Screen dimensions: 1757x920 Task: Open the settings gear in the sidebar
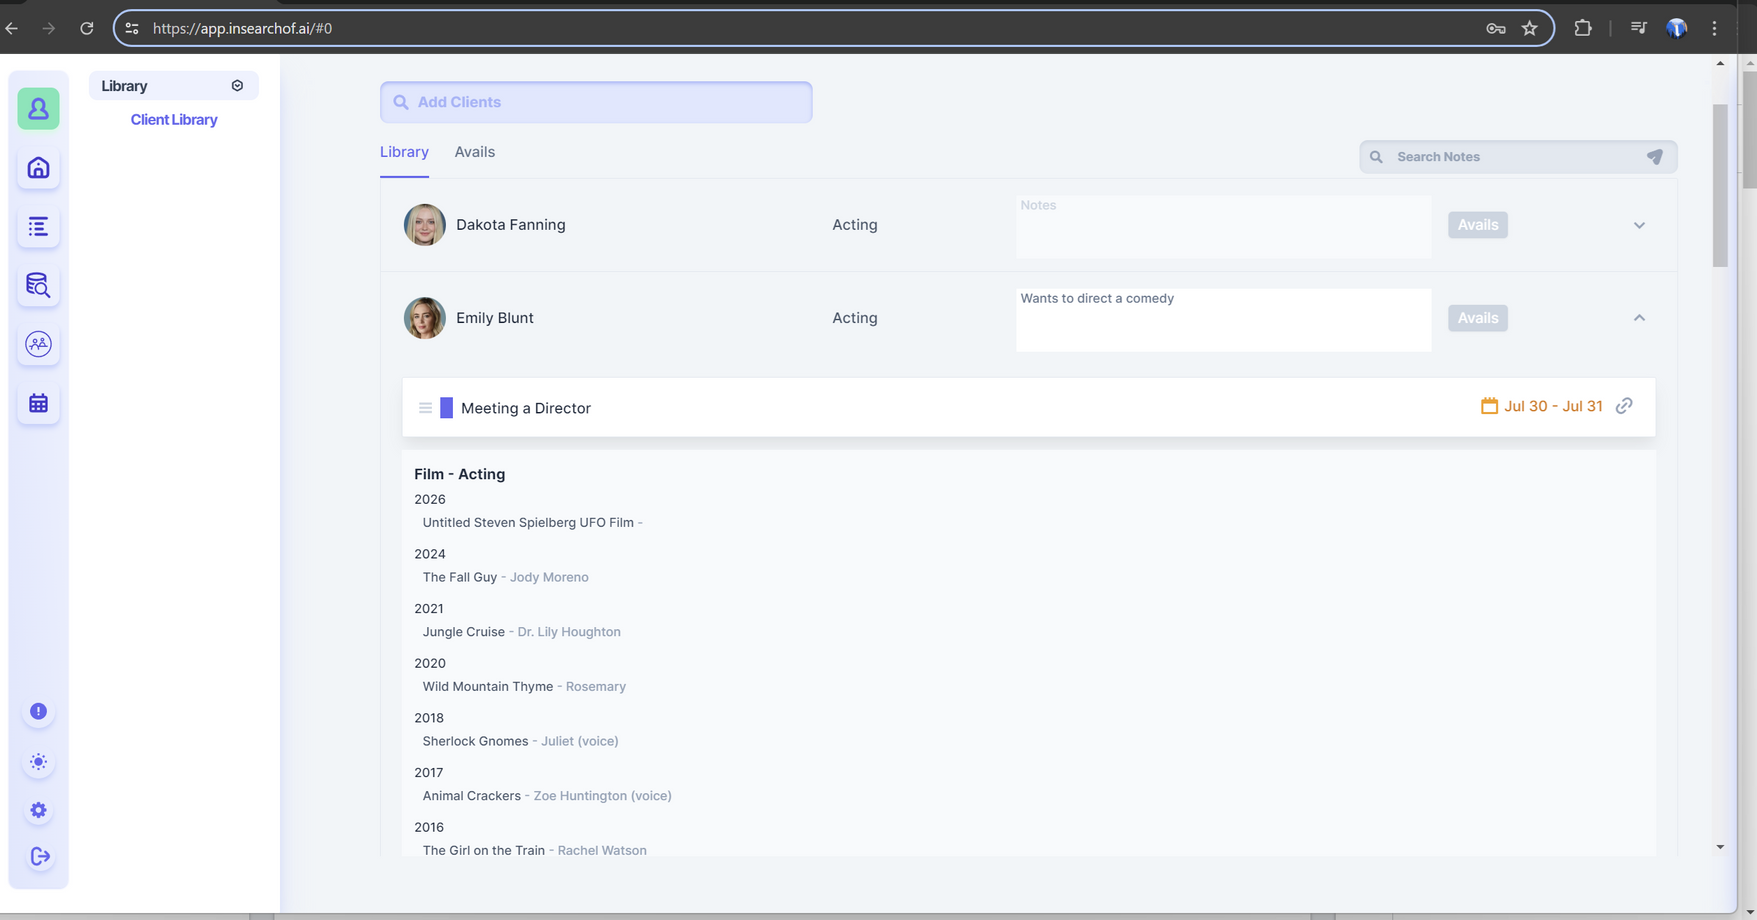click(38, 810)
